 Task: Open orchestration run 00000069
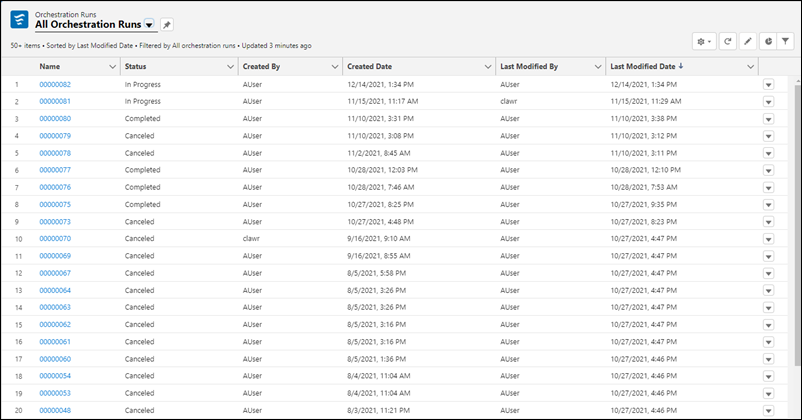coord(55,256)
